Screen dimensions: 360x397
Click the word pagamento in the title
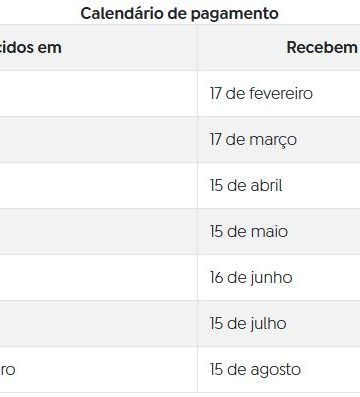point(235,15)
